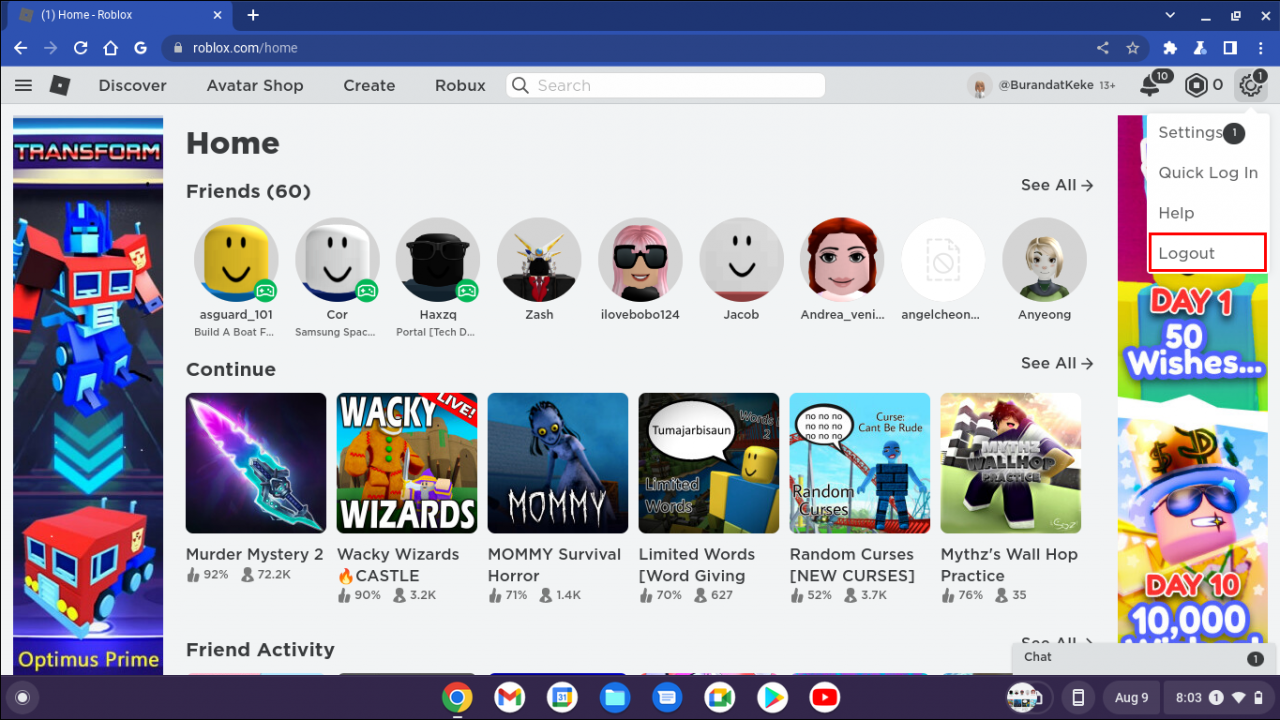Open the notification bell
The height and width of the screenshot is (720, 1280).
pos(1148,85)
